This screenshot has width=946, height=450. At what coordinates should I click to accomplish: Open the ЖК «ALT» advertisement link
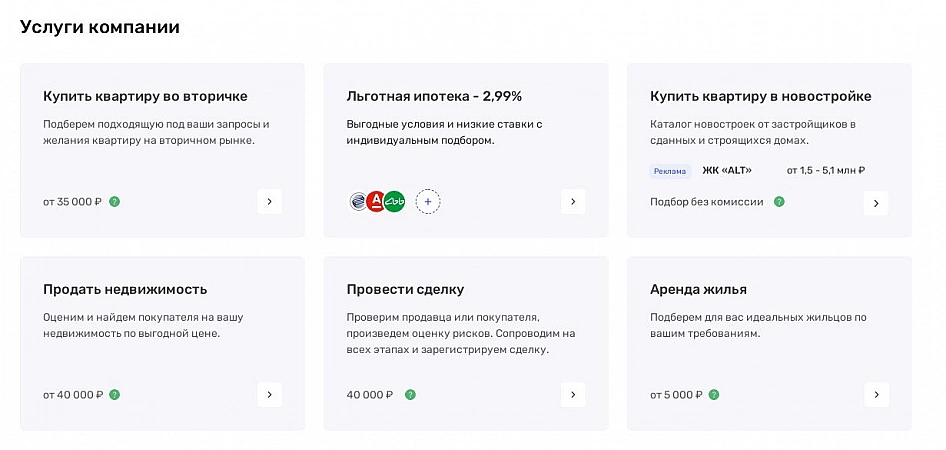pos(727,171)
